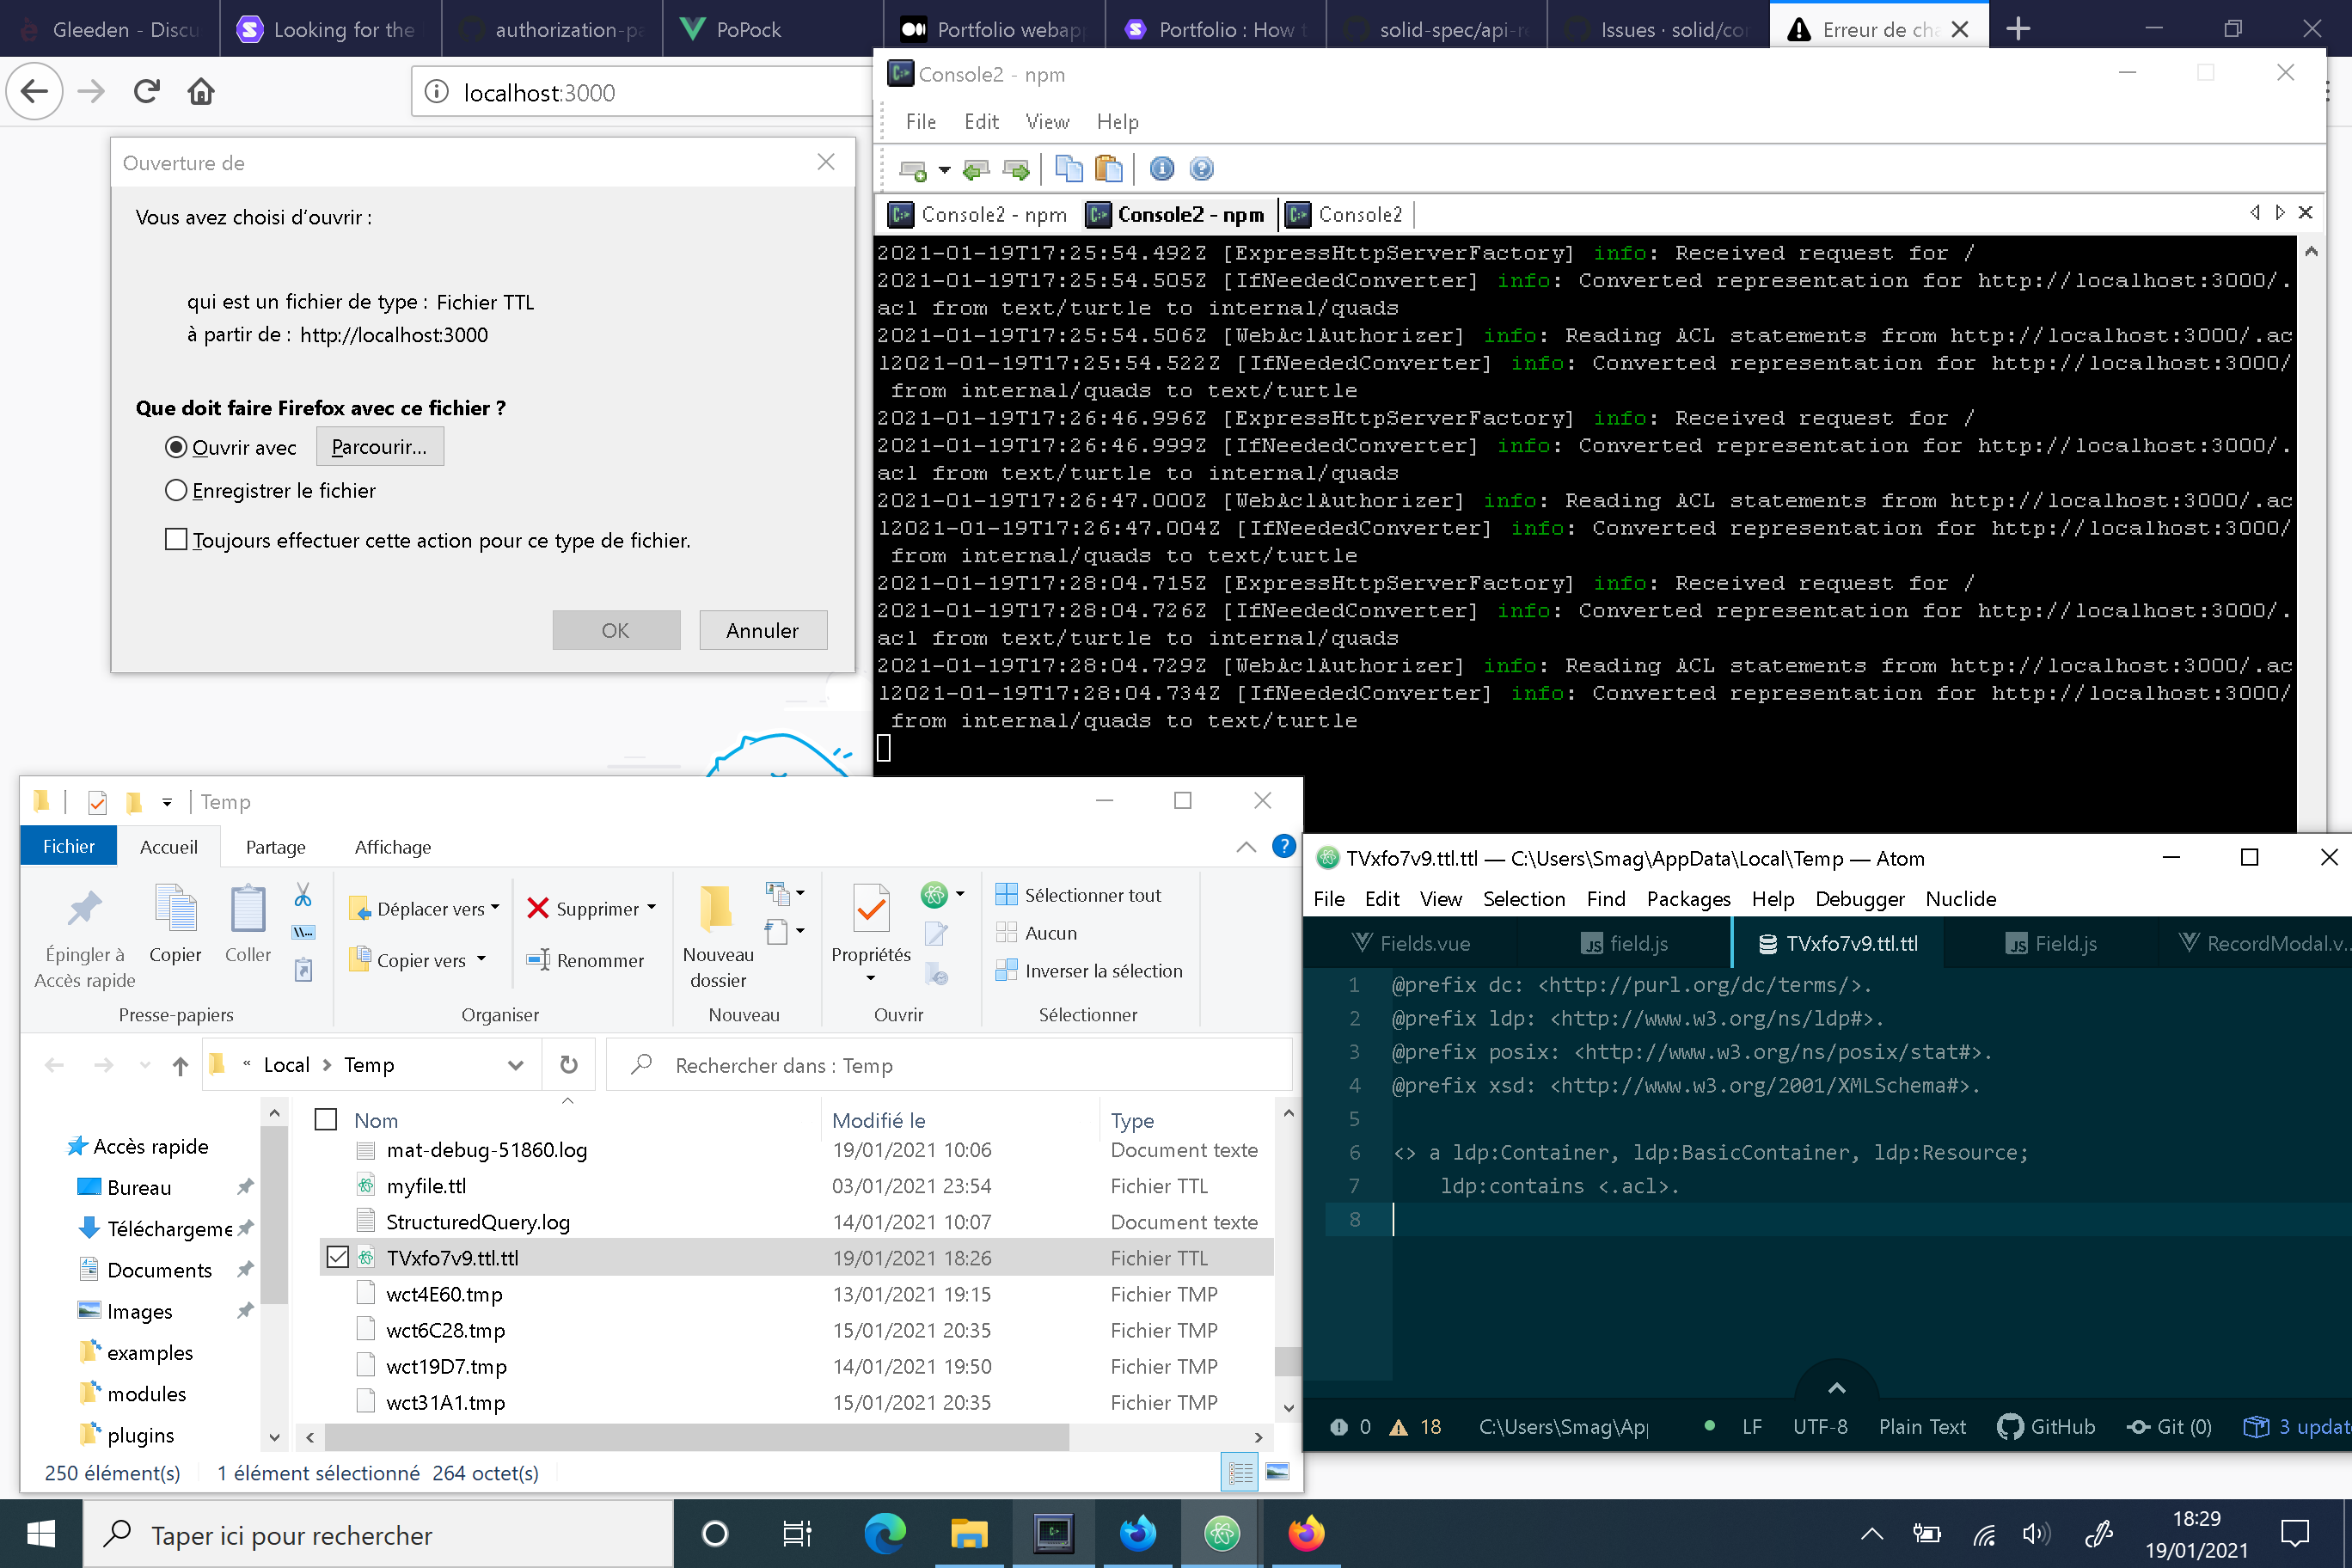Click the Parcourir... button in Firefox dialog
This screenshot has width=2352, height=1568.
point(380,446)
